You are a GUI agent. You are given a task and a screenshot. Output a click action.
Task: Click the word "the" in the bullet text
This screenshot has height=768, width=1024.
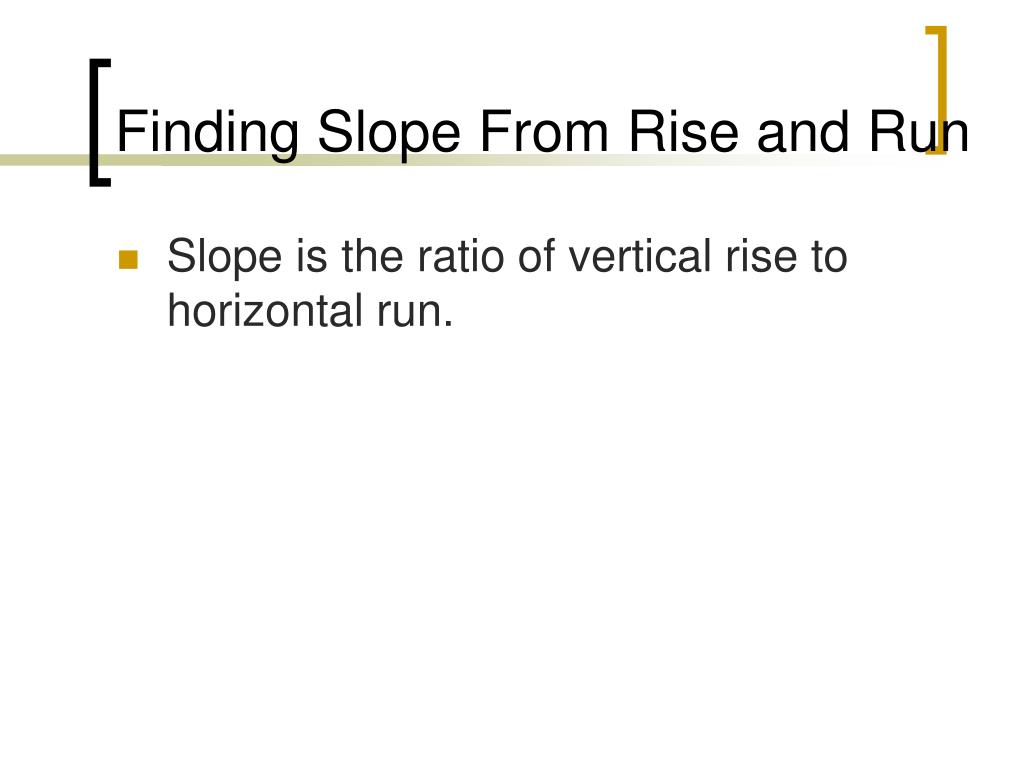point(372,256)
